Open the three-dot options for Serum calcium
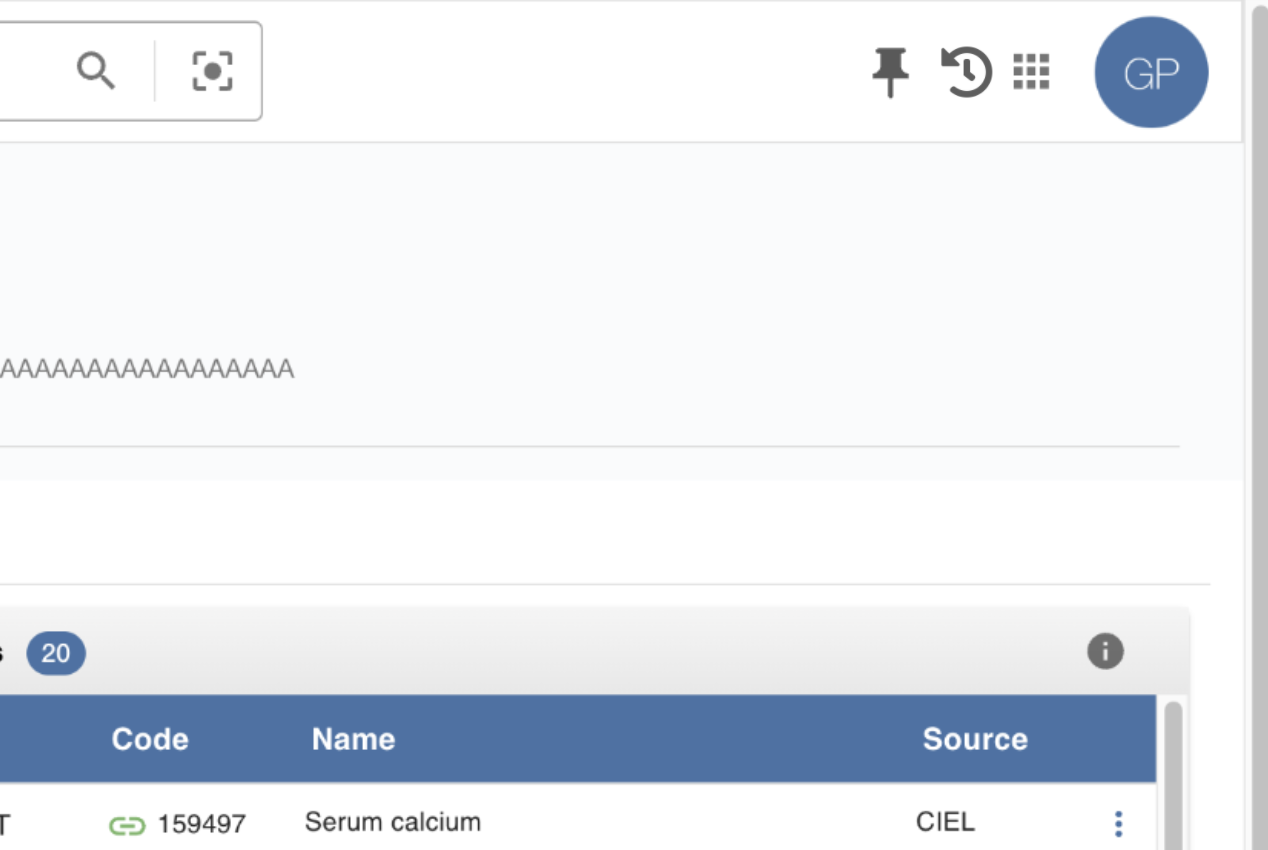The height and width of the screenshot is (850, 1268). [x=1117, y=823]
